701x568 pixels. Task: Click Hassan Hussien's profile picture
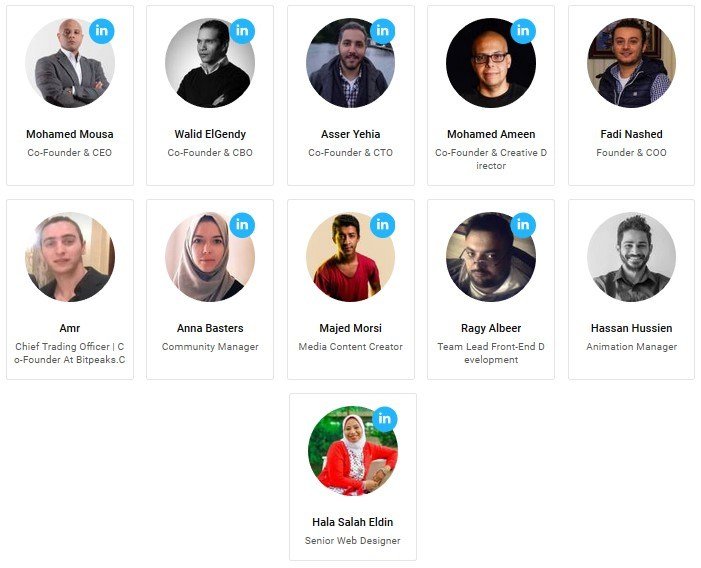631,257
